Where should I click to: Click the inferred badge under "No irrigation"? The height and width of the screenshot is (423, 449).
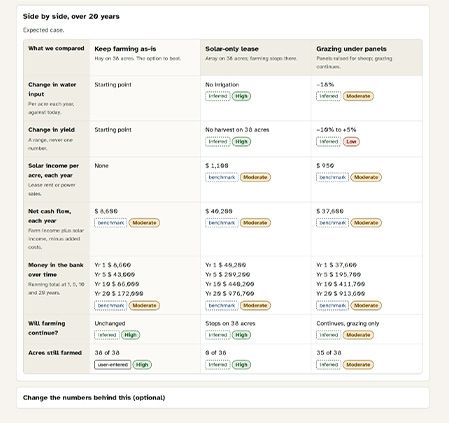tap(218, 96)
